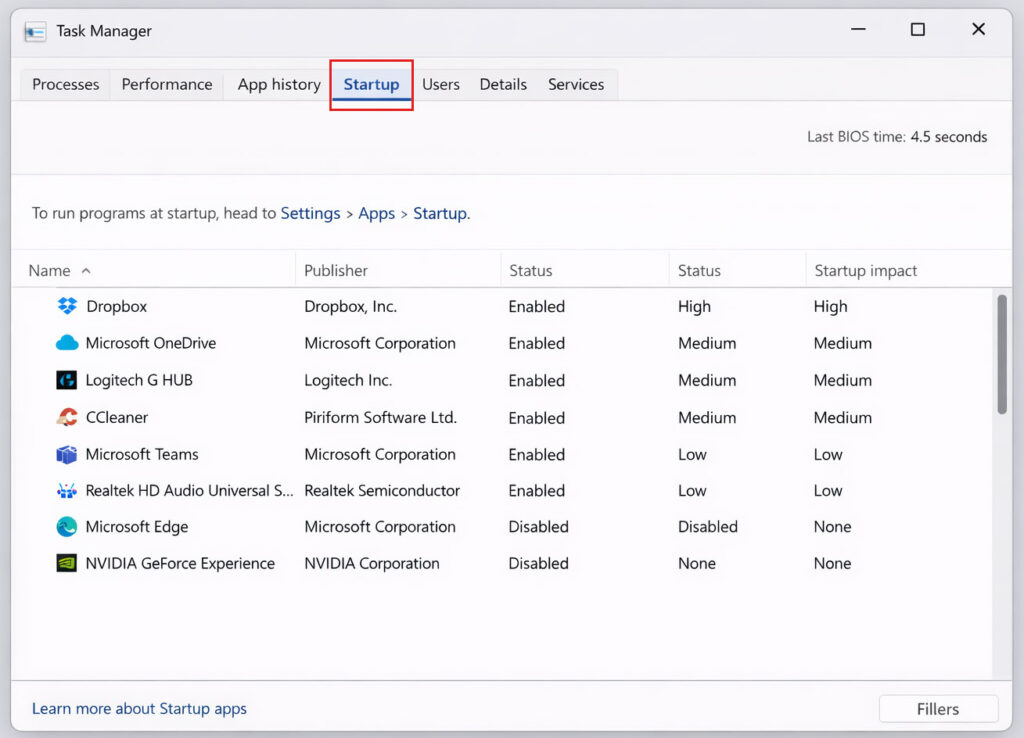This screenshot has height=738, width=1024.
Task: Select the CCleaner icon in list
Action: [67, 417]
